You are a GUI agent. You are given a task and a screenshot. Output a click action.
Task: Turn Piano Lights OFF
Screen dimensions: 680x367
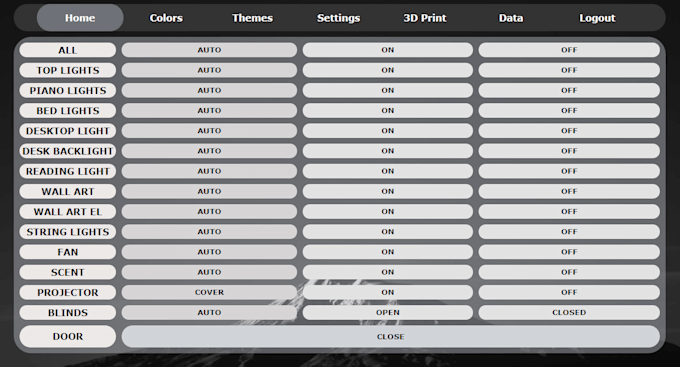(569, 90)
